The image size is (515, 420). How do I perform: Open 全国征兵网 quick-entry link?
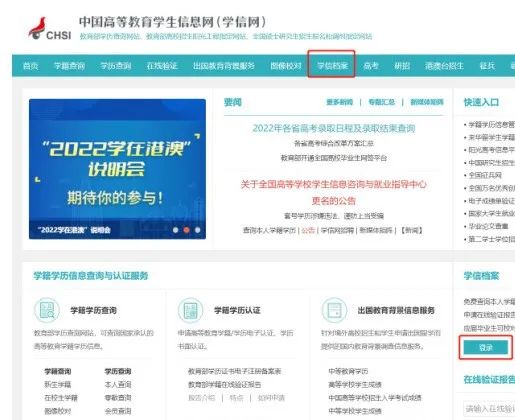[485, 175]
